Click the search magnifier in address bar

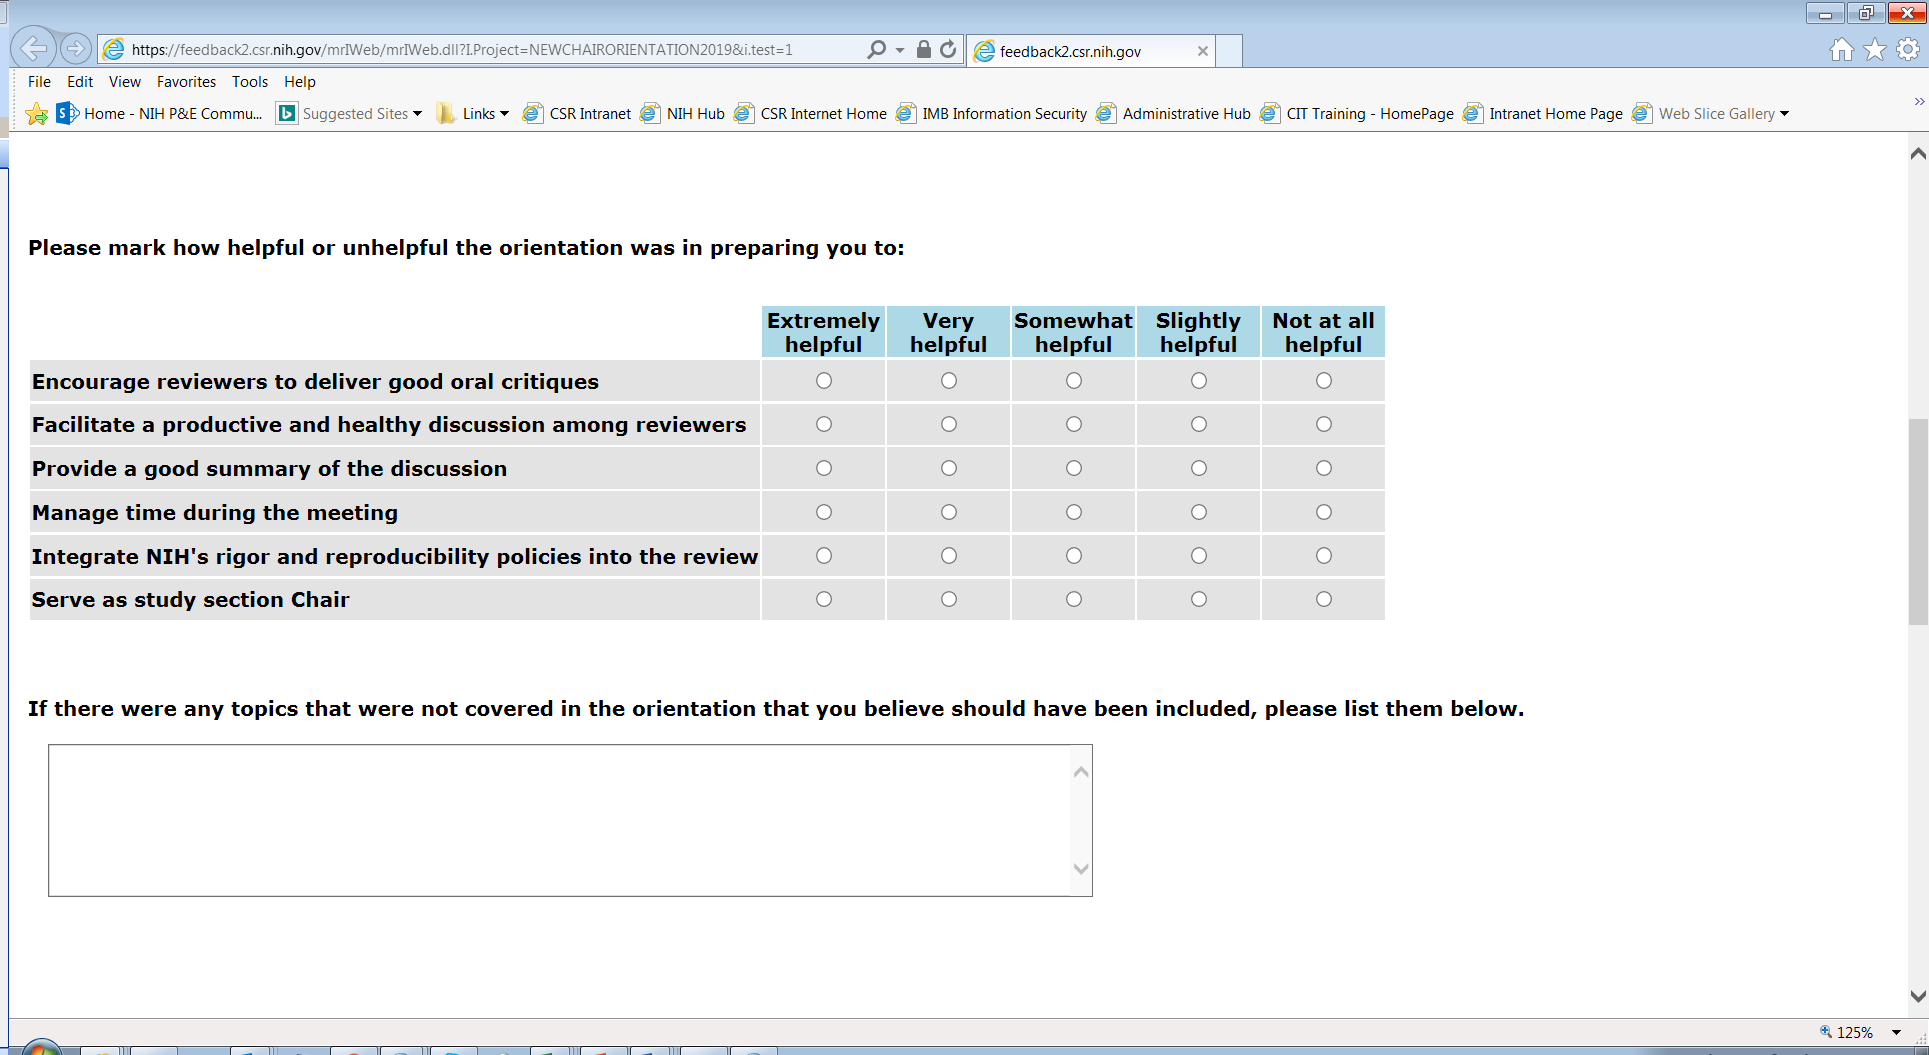[876, 49]
